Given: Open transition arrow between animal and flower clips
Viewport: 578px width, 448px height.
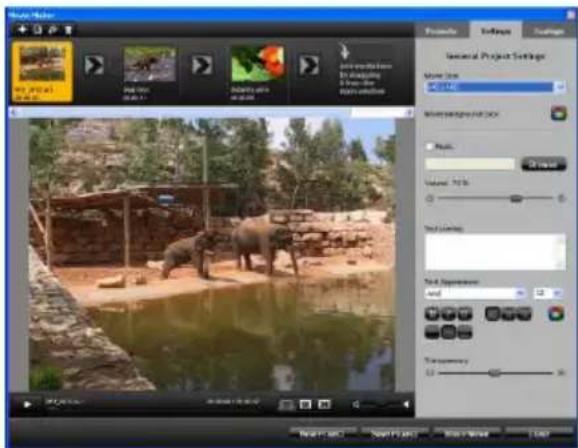Looking at the screenshot, I should pos(202,65).
